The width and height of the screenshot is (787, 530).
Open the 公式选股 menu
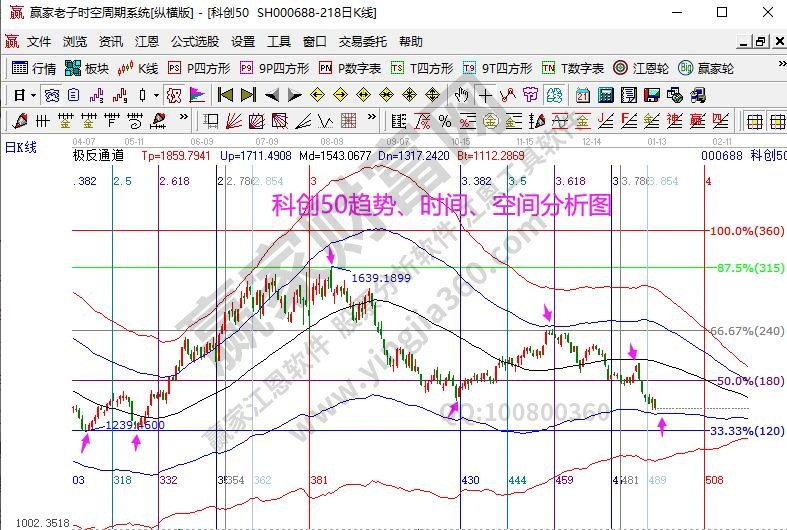(194, 41)
